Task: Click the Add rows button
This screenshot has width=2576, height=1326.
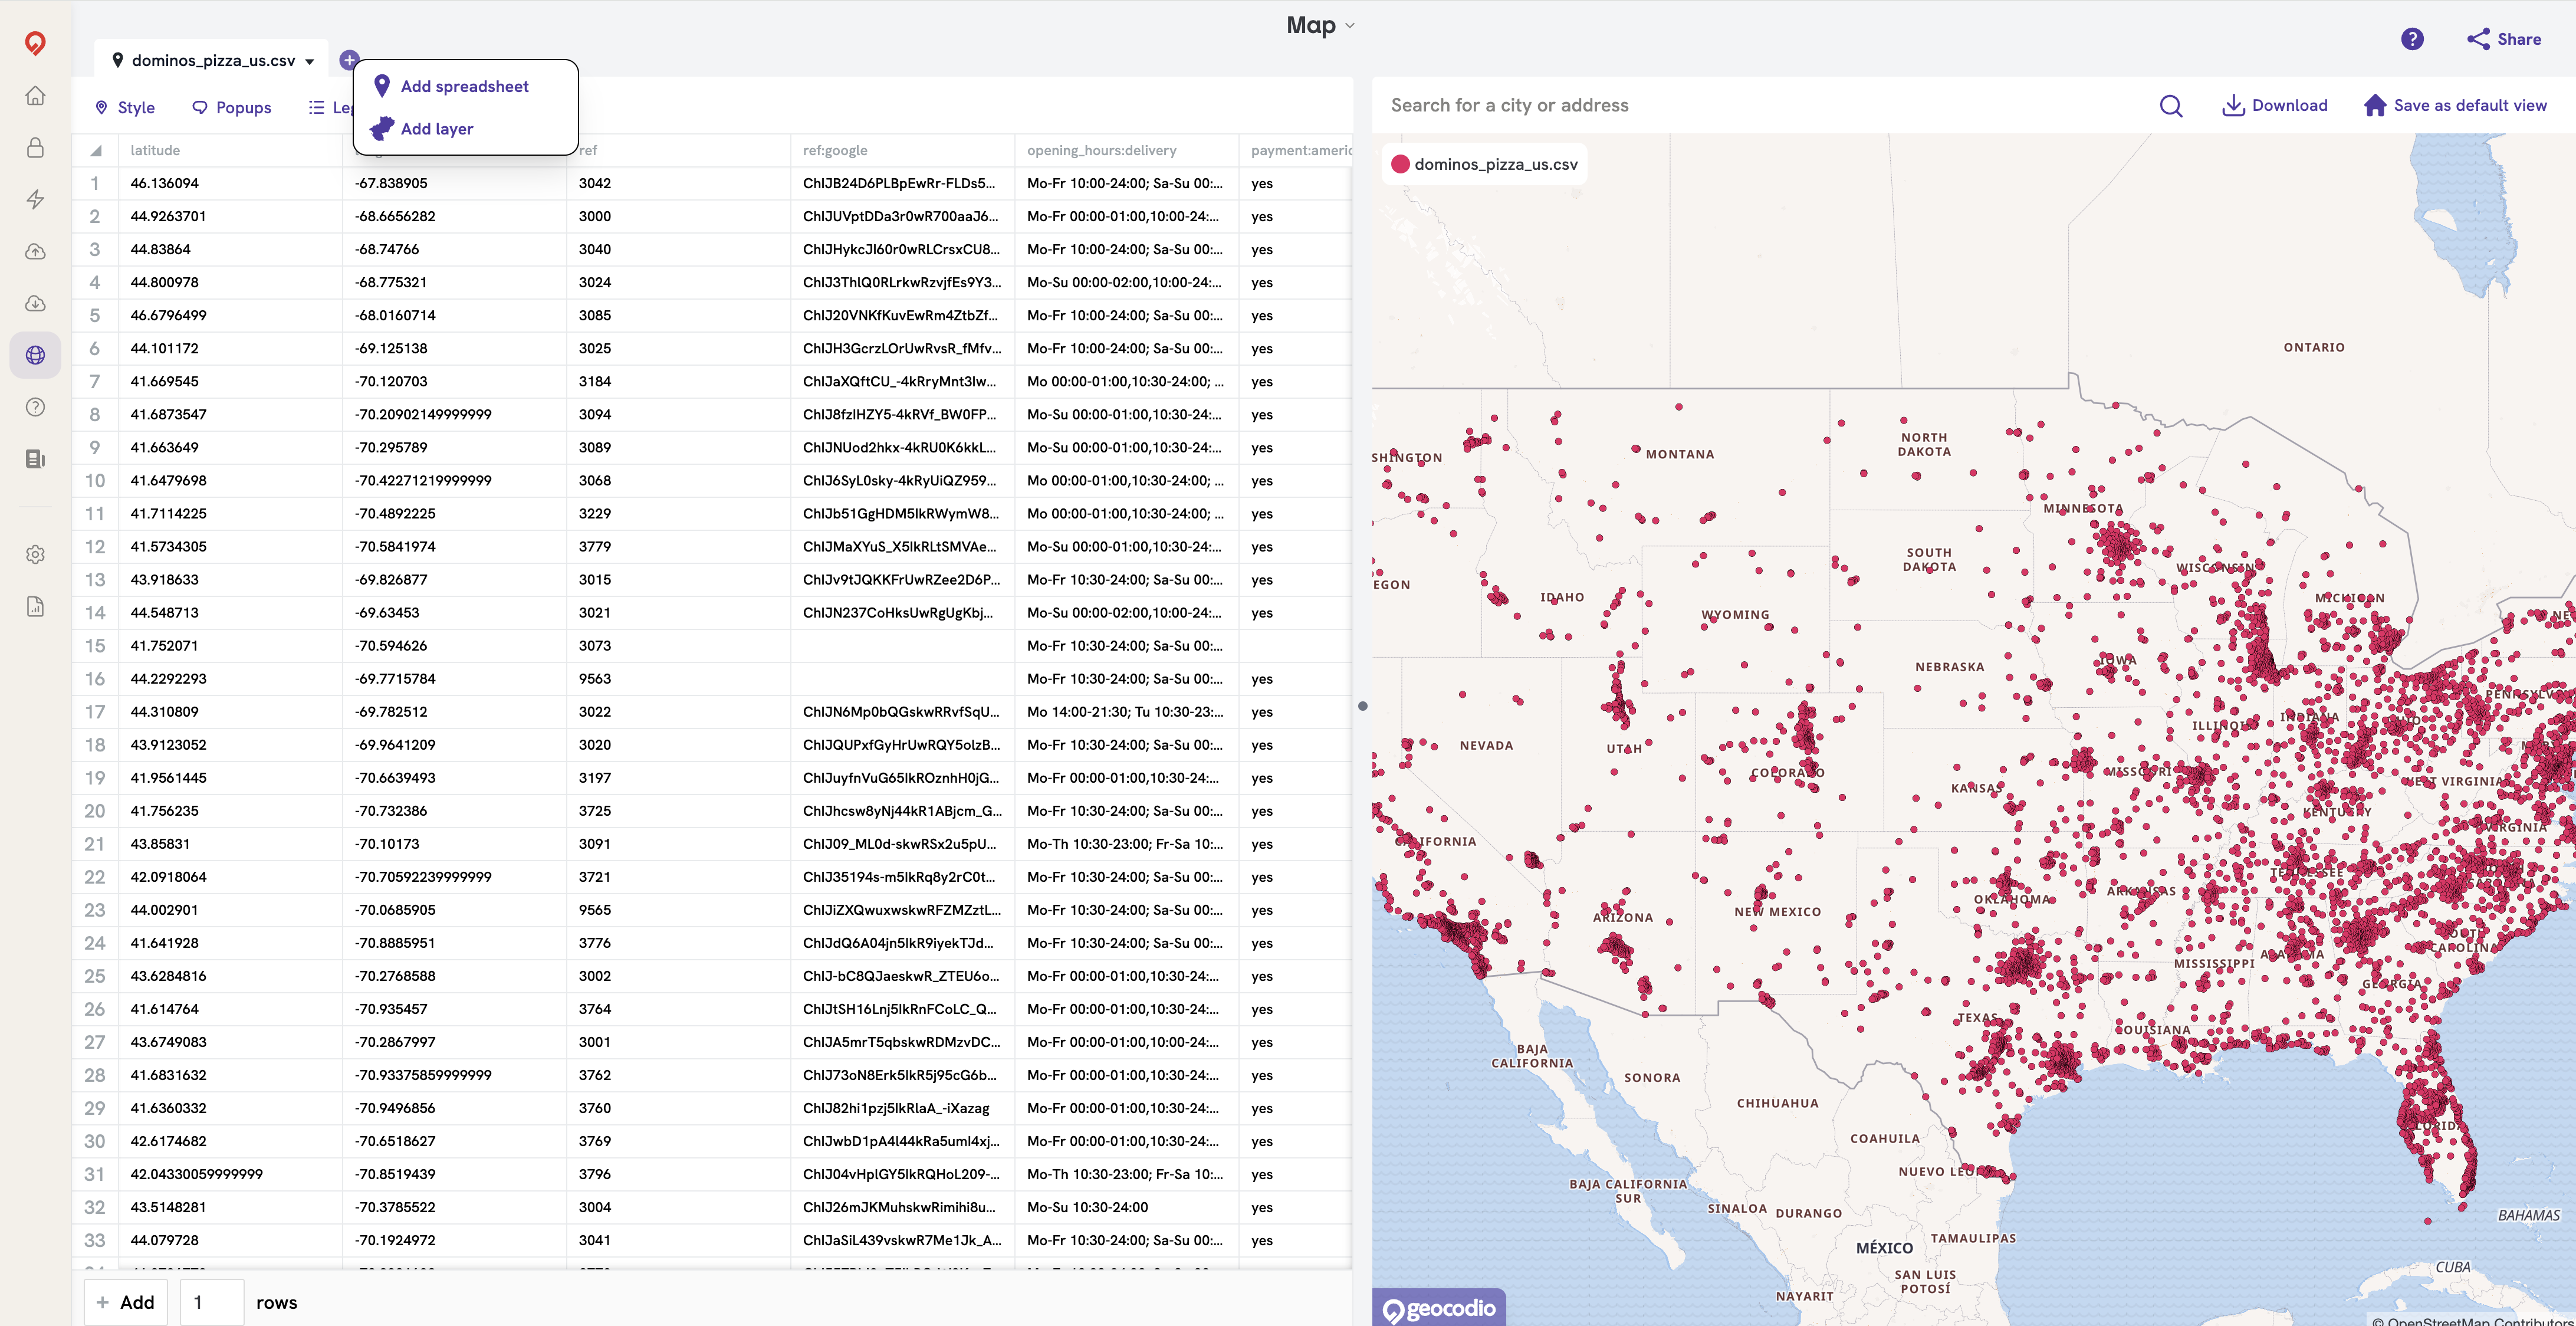Action: point(125,1302)
